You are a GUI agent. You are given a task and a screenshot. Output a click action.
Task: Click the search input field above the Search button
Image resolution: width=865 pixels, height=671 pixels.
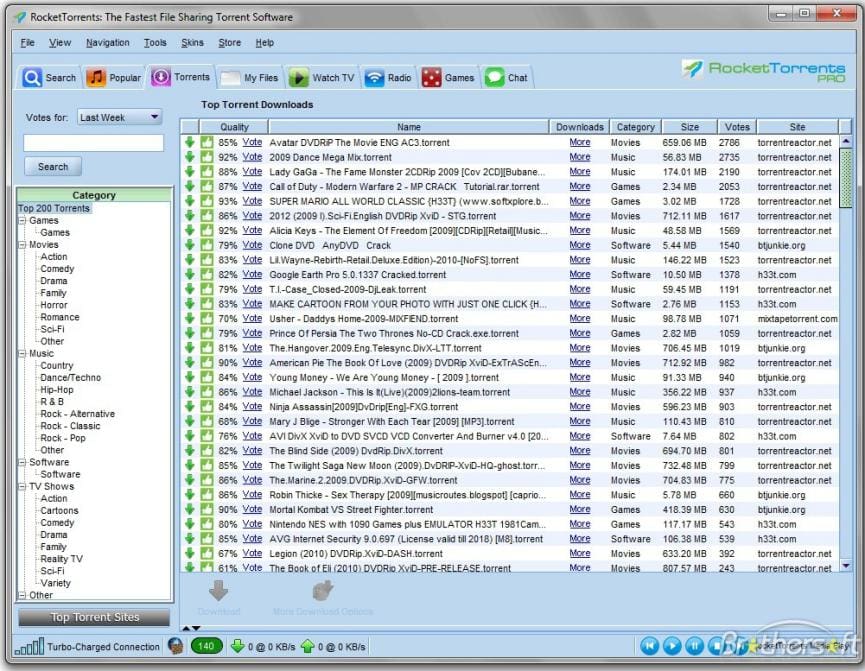click(x=92, y=142)
